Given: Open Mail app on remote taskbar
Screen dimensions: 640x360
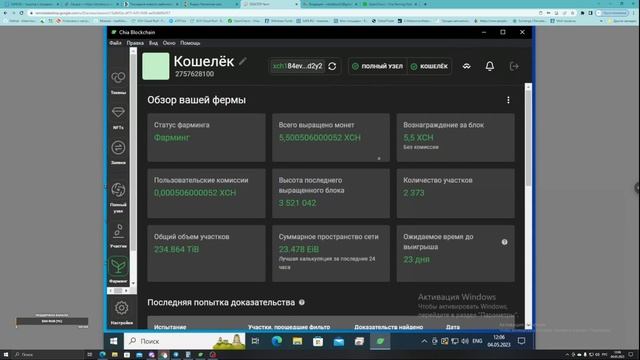Looking at the screenshot, I should point(338,341).
